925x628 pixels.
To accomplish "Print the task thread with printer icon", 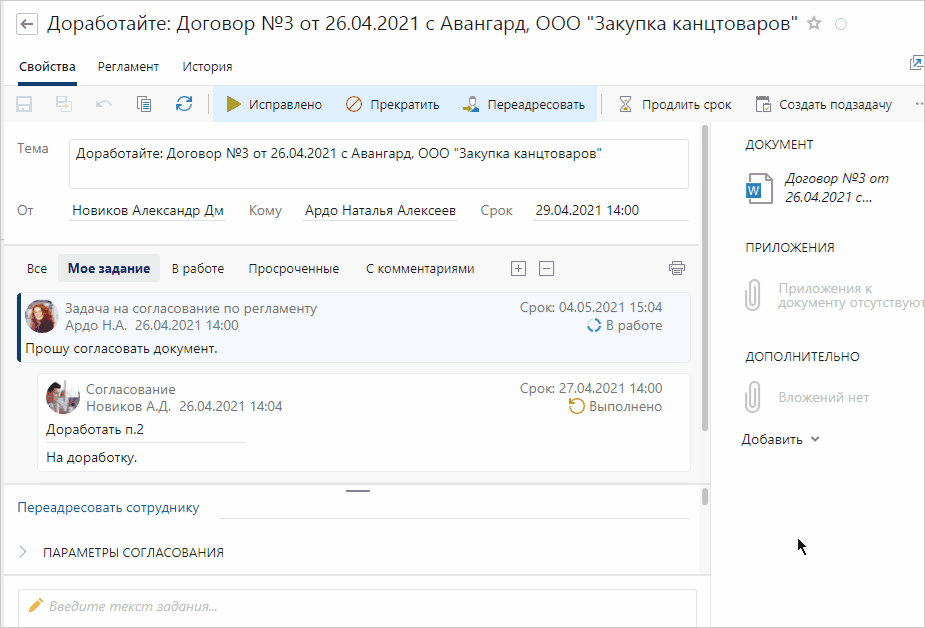I will click(x=677, y=268).
